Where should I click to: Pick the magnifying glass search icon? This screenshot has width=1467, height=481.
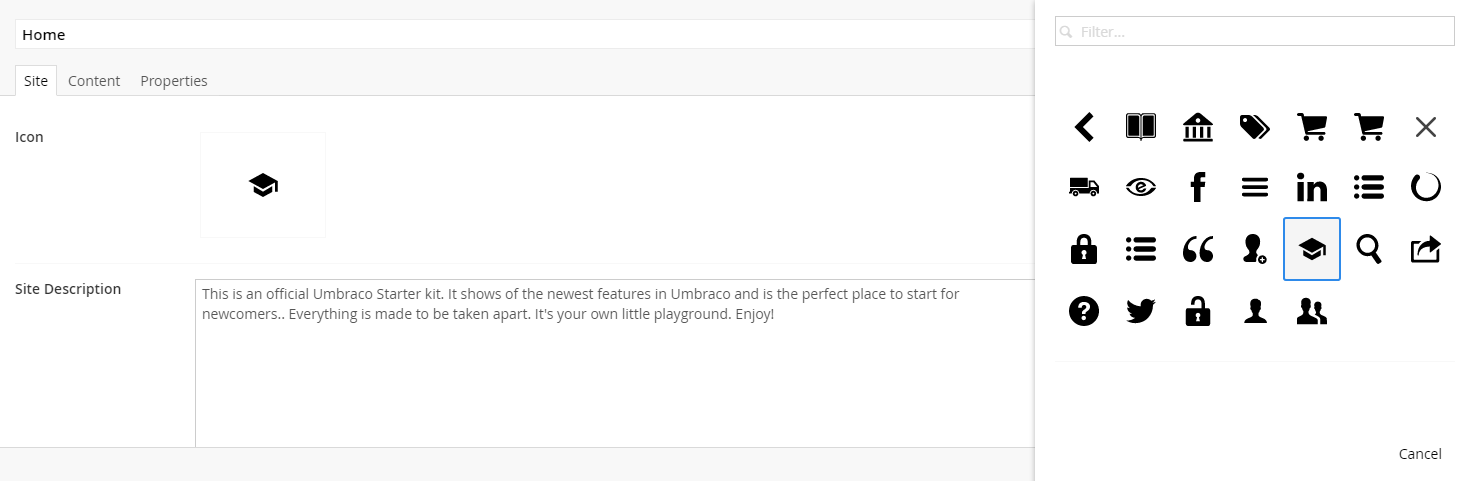(1369, 249)
